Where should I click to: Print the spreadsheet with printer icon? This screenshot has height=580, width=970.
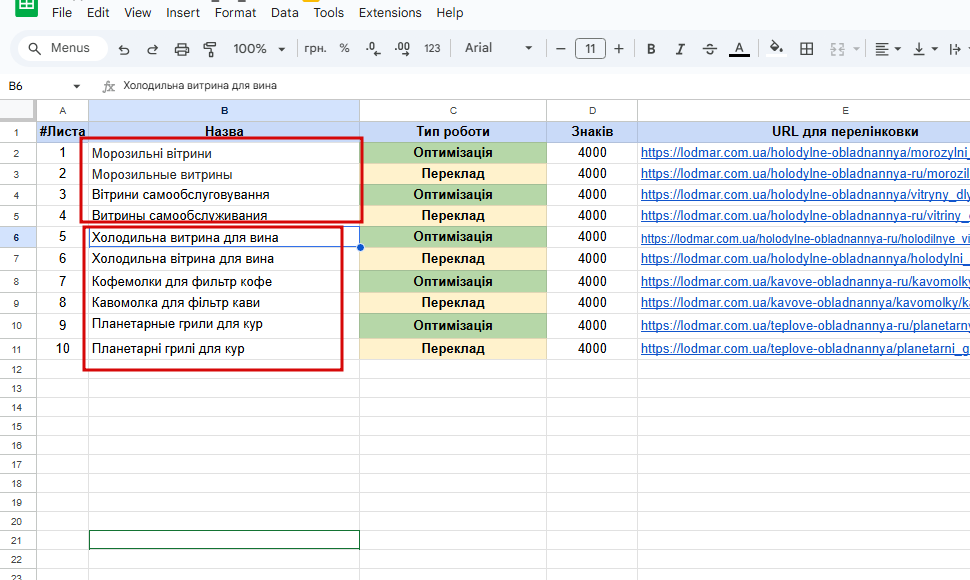click(181, 49)
